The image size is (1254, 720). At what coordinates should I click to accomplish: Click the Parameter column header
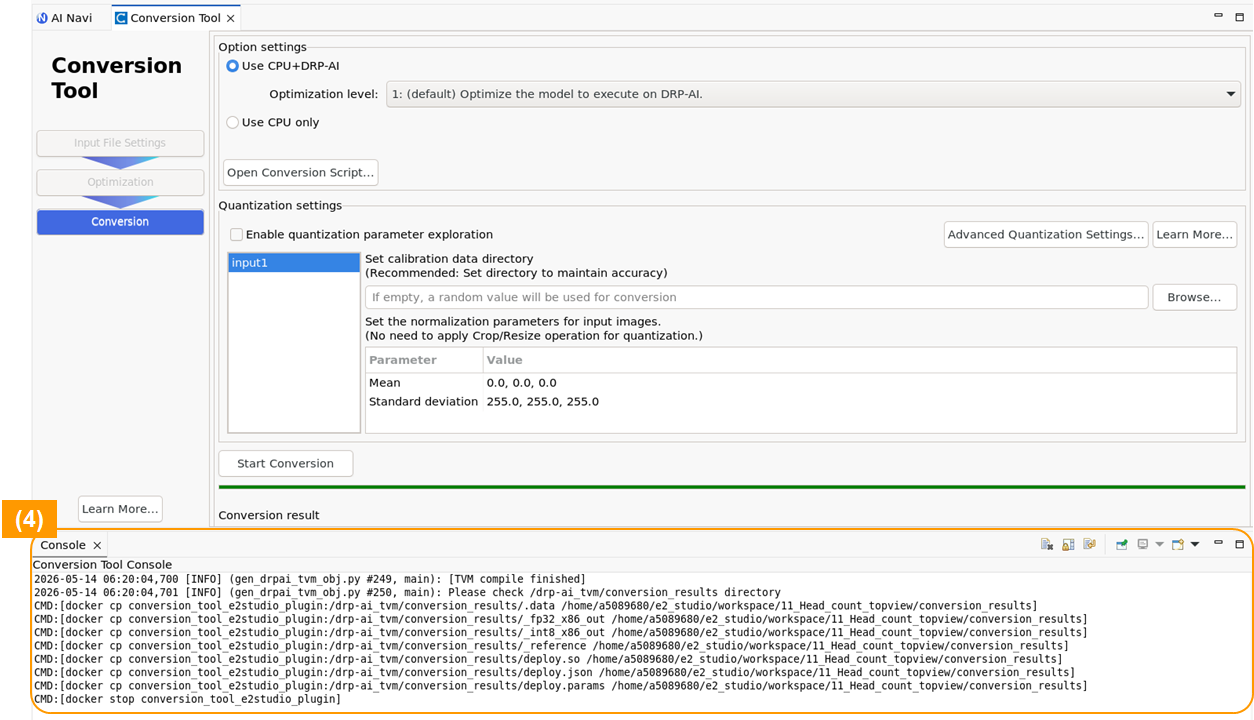click(x=424, y=360)
